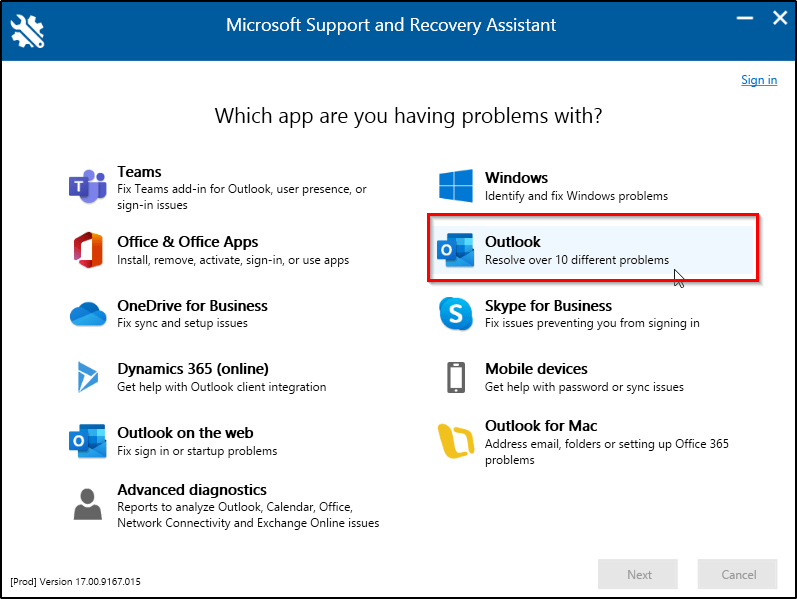This screenshot has height=599, width=797.
Task: Choose Outlook for Mac heading
Action: (541, 426)
